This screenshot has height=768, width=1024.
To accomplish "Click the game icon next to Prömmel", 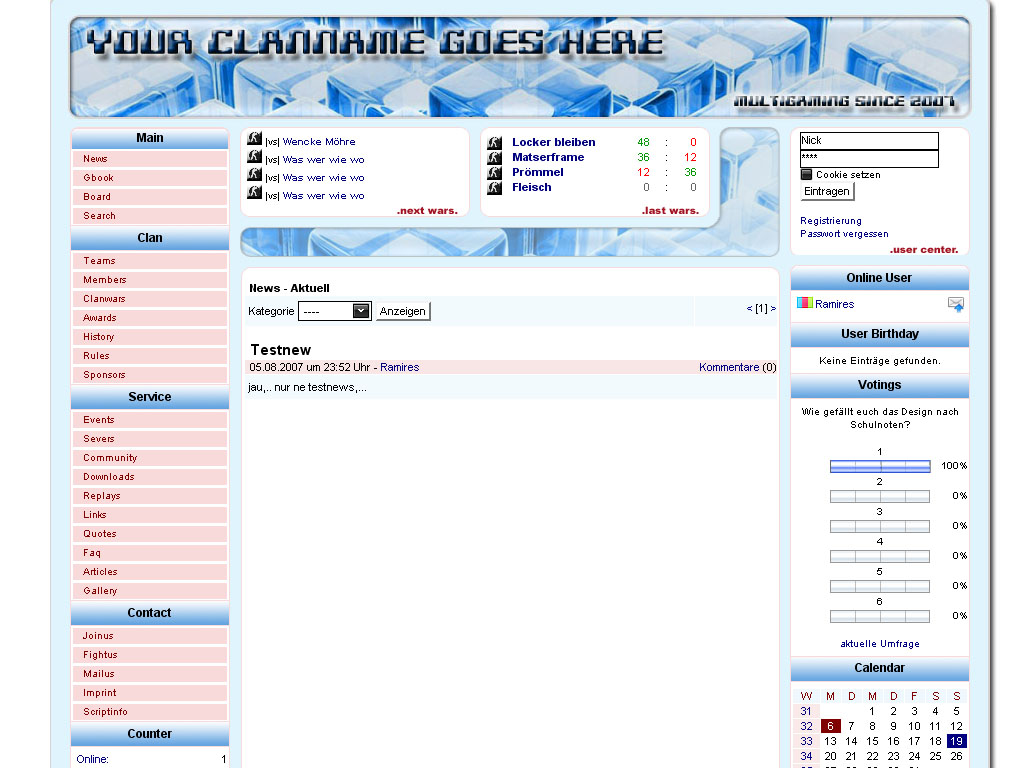I will (494, 173).
